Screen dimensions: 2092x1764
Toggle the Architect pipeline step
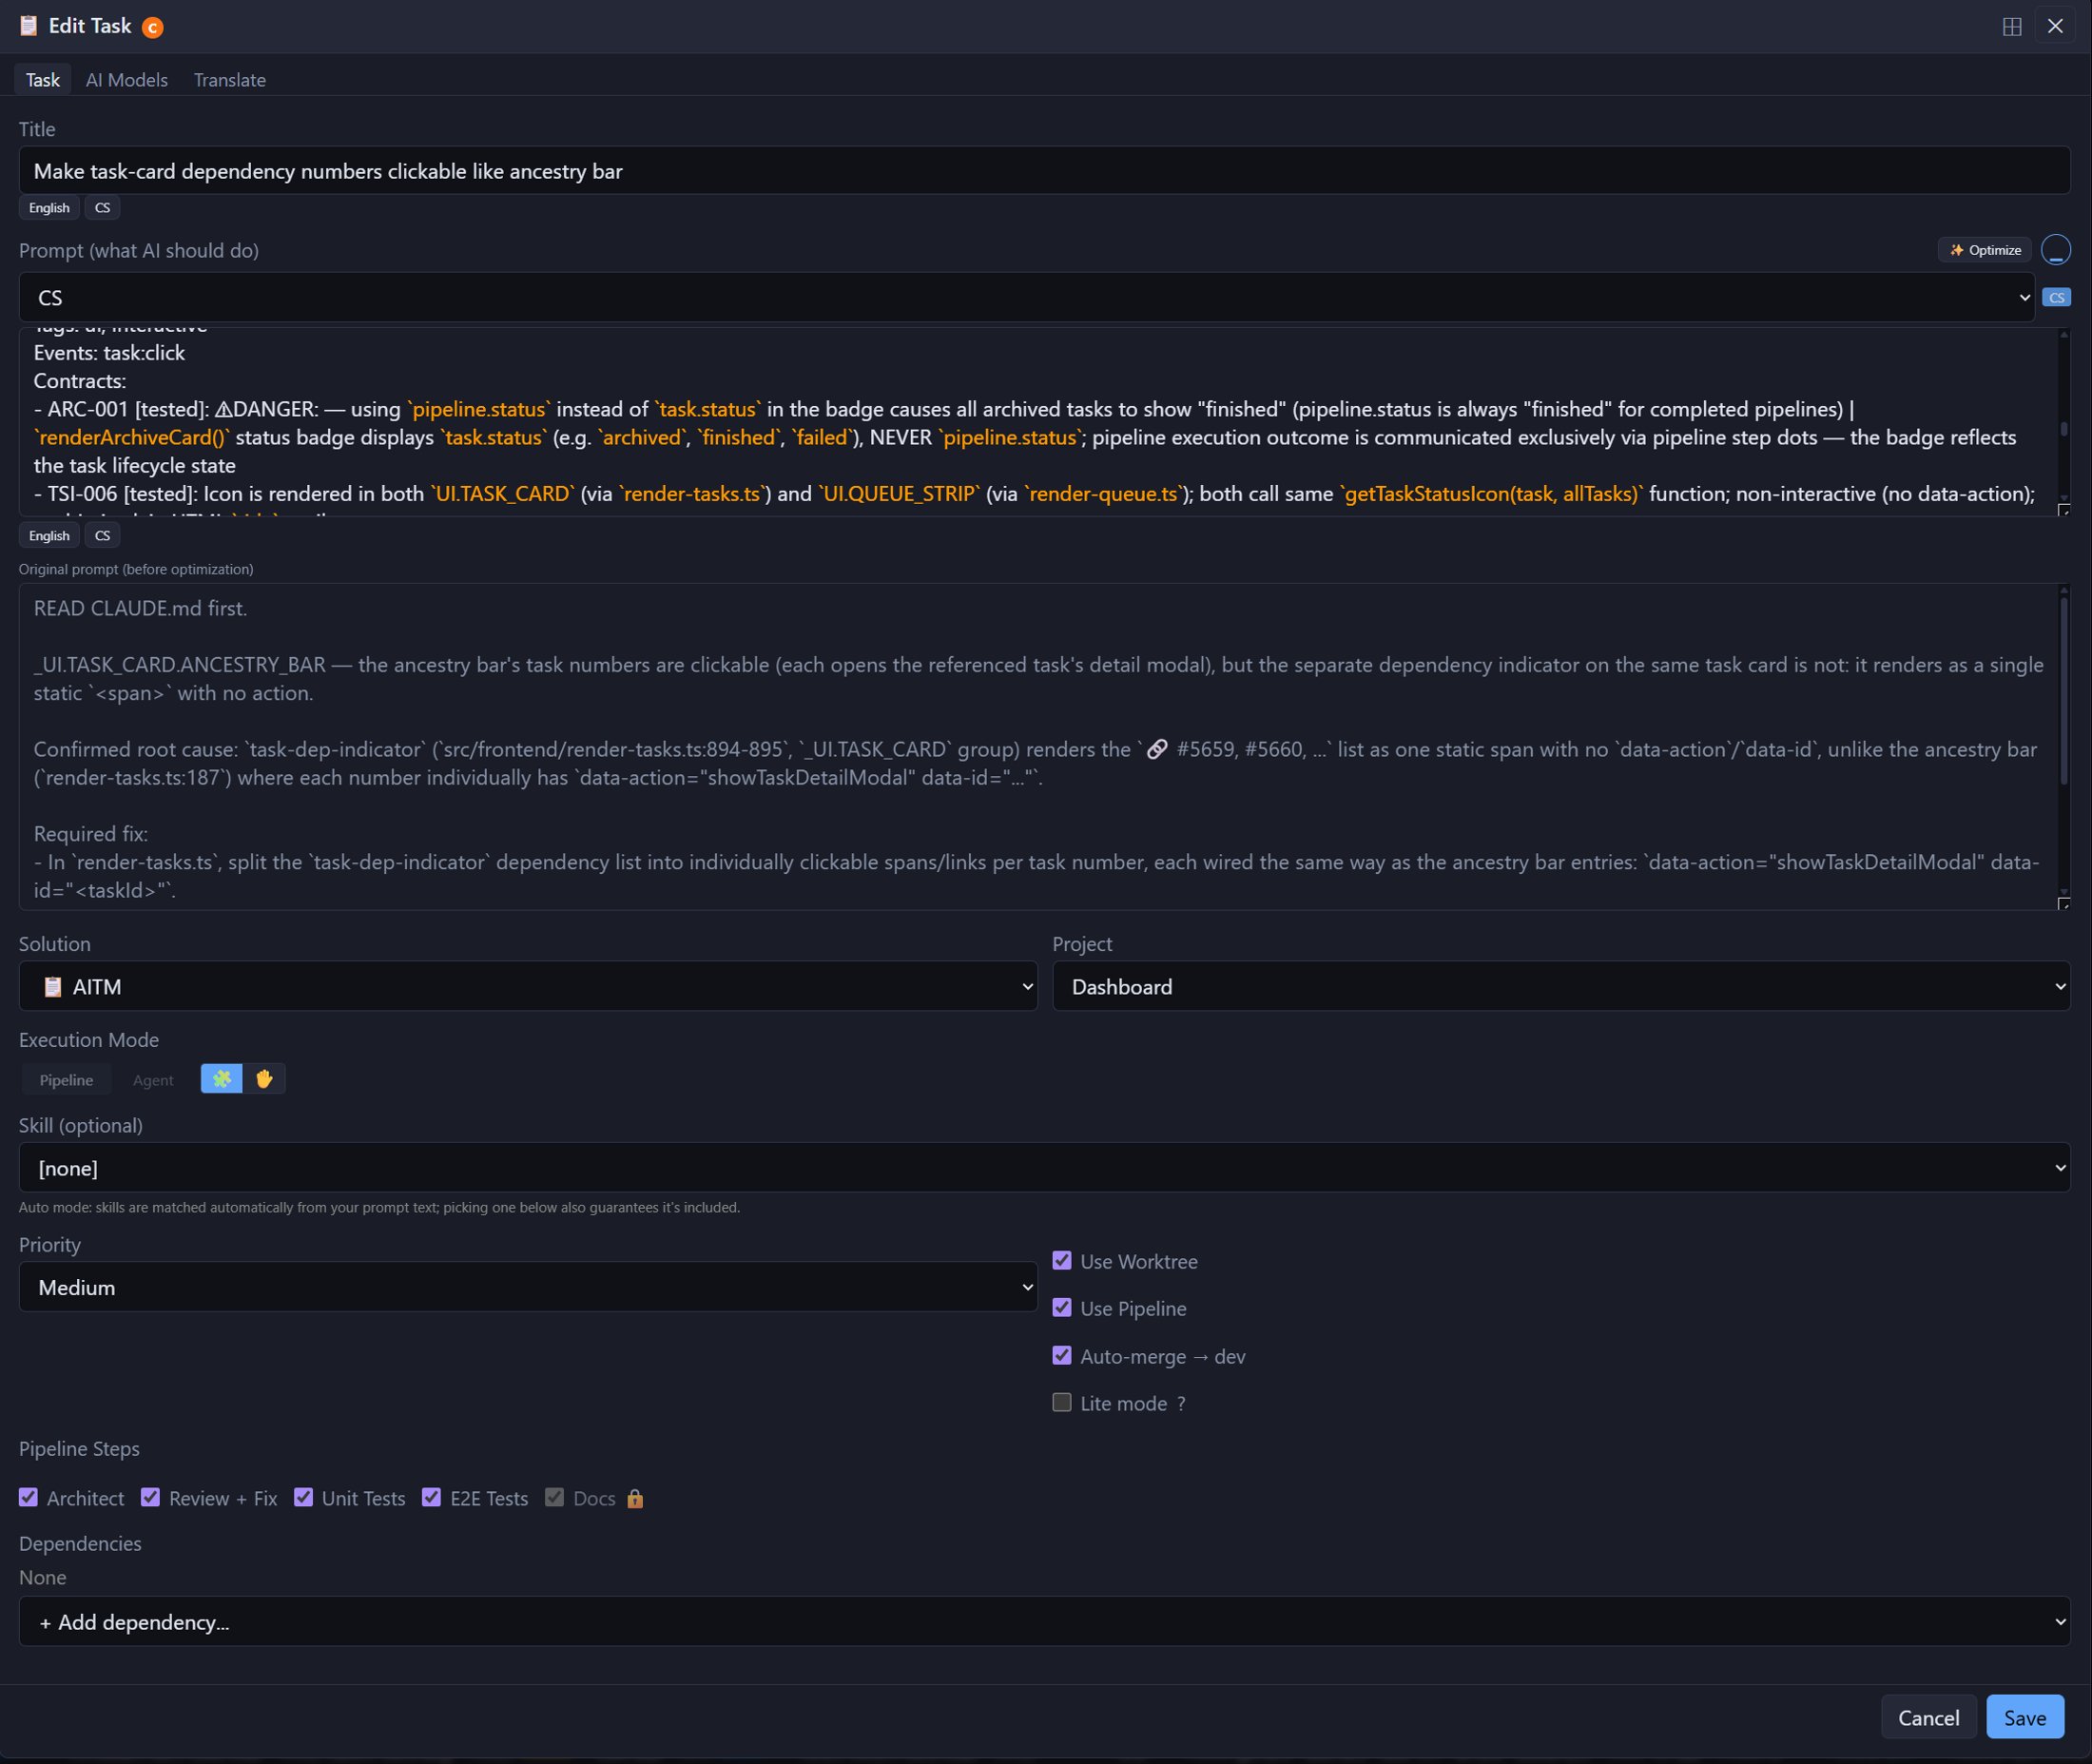pyautogui.click(x=28, y=1498)
